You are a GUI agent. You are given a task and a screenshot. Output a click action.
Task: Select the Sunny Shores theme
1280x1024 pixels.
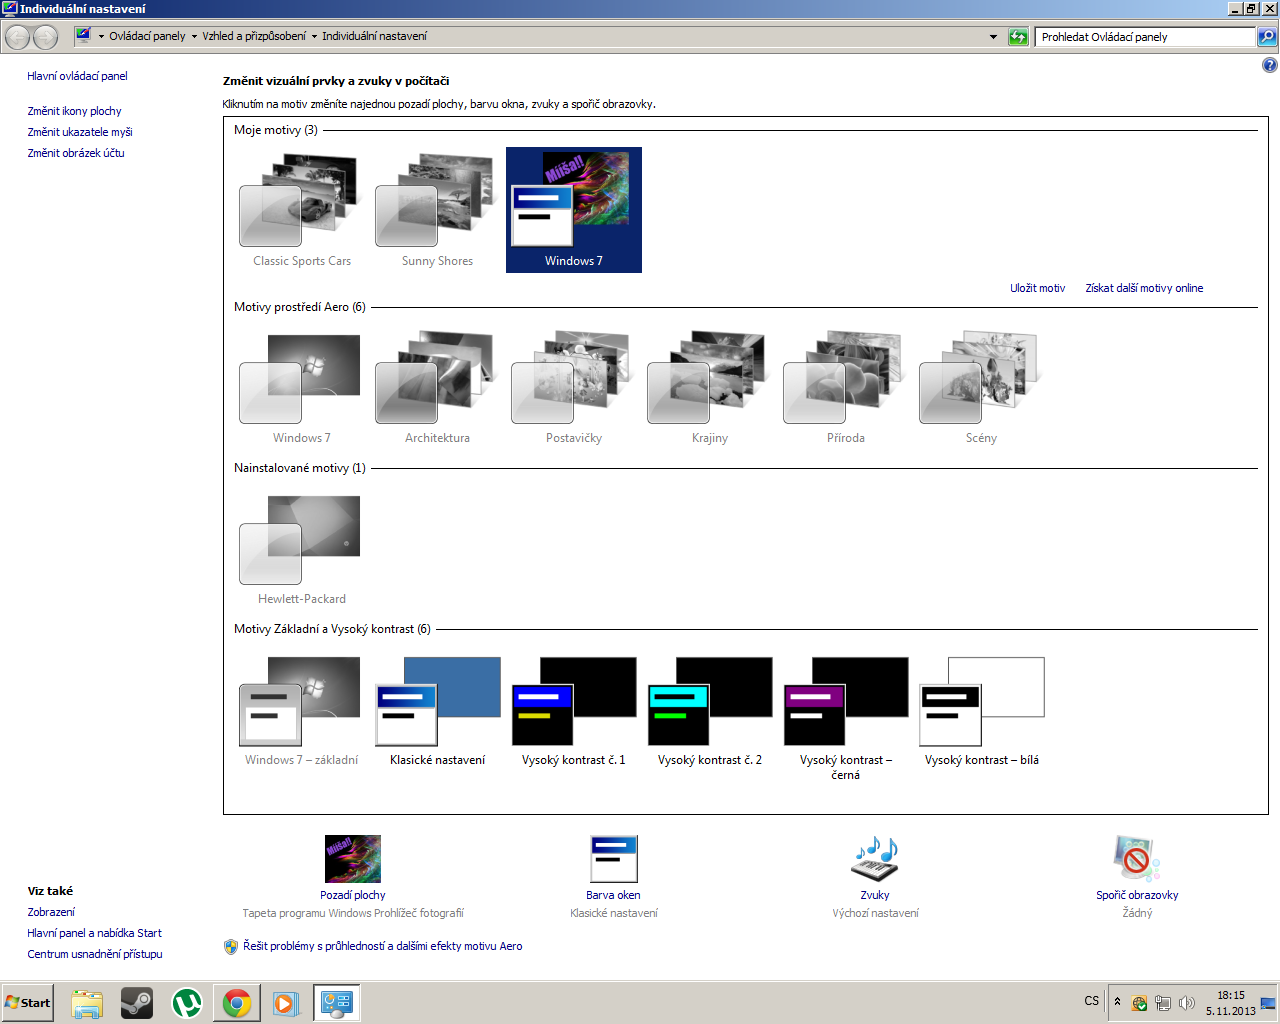click(x=437, y=211)
